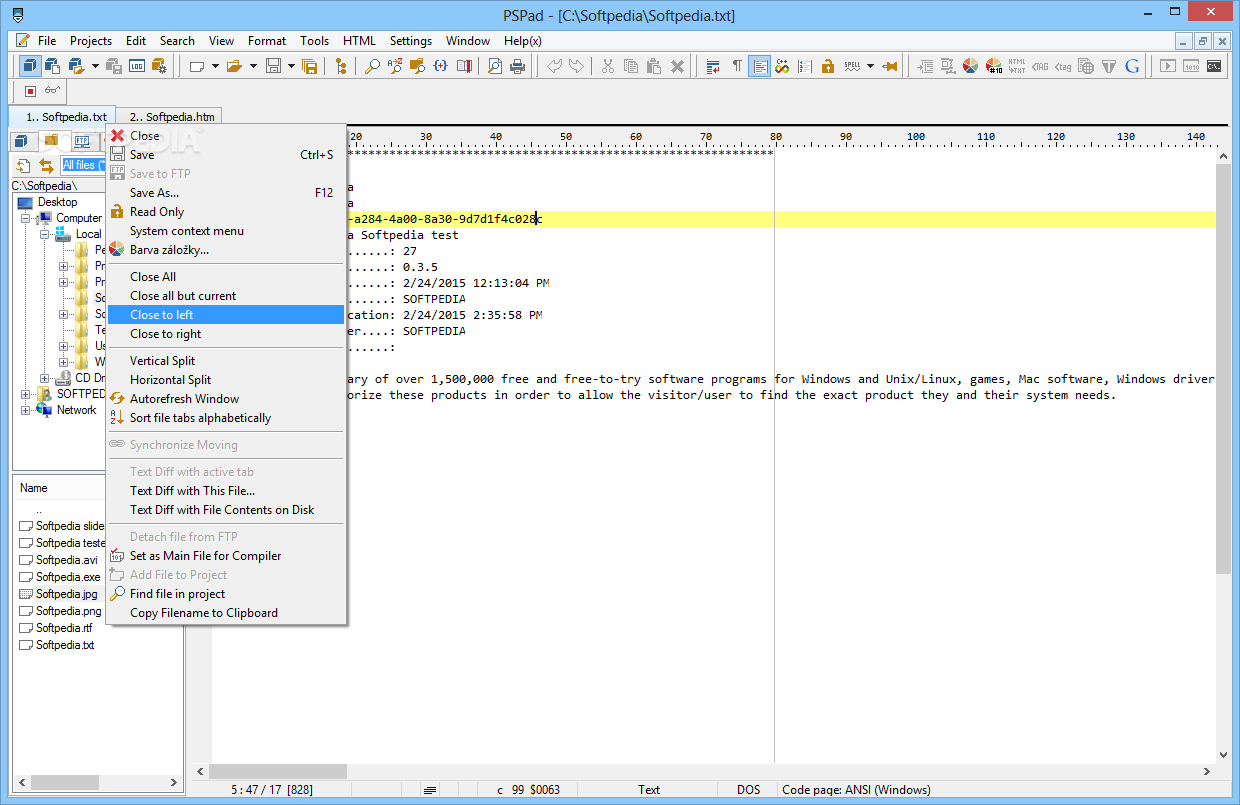This screenshot has width=1240, height=805.
Task: Toggle Read Only in context menu
Action: [x=157, y=212]
